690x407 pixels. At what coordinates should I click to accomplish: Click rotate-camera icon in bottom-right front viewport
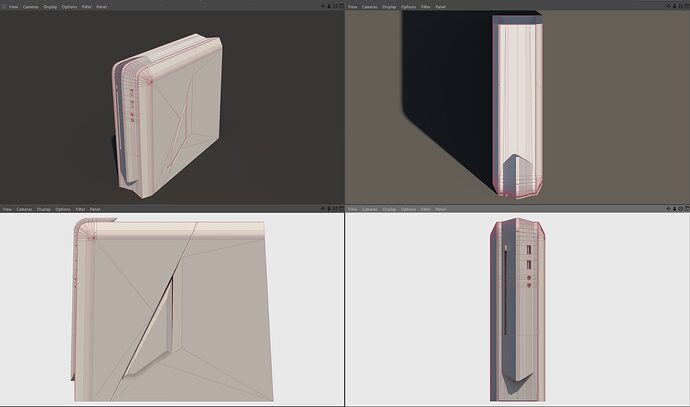[680, 209]
